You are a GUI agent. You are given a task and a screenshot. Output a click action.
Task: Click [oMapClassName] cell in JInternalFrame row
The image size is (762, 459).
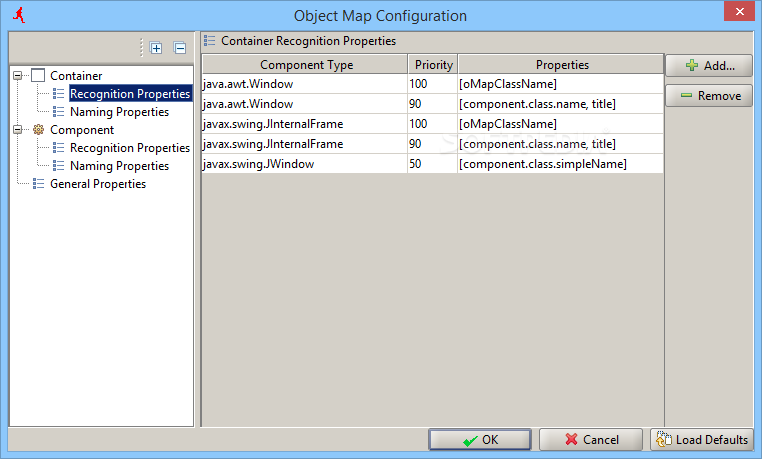point(561,124)
